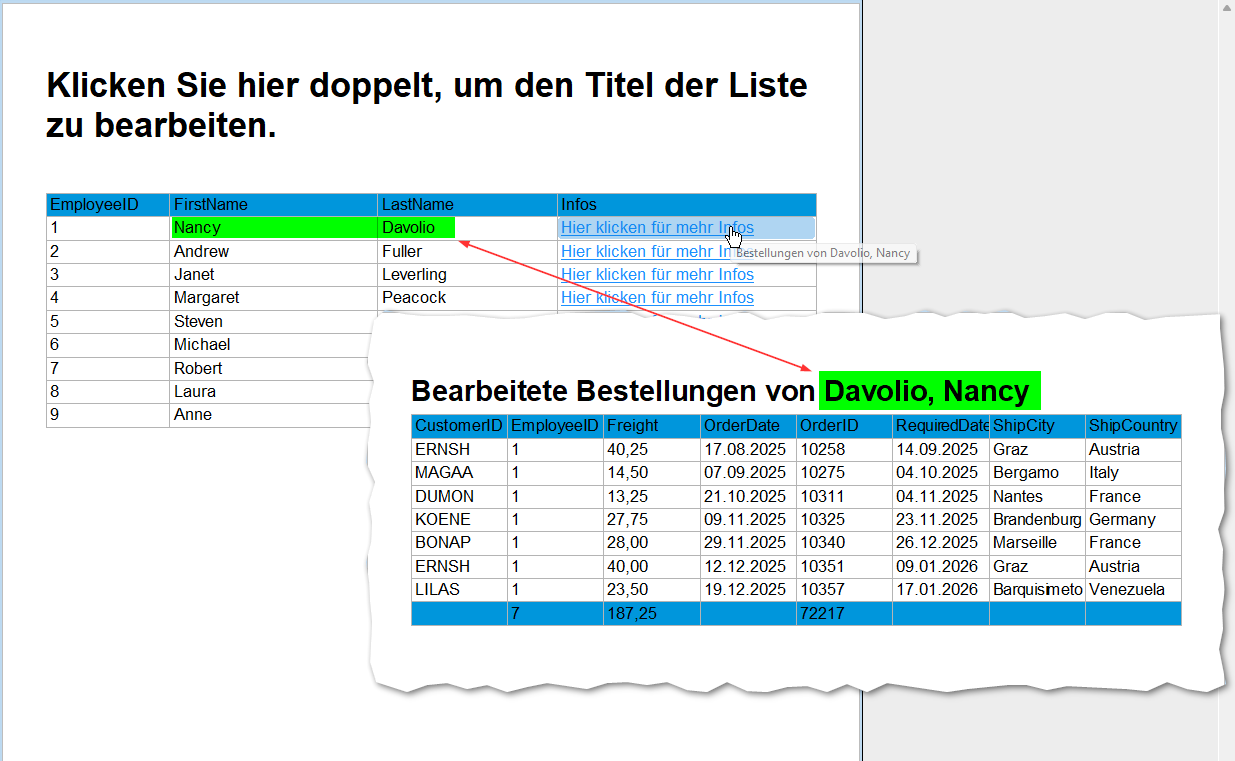Select the OrderID 10258 cell

coord(822,450)
